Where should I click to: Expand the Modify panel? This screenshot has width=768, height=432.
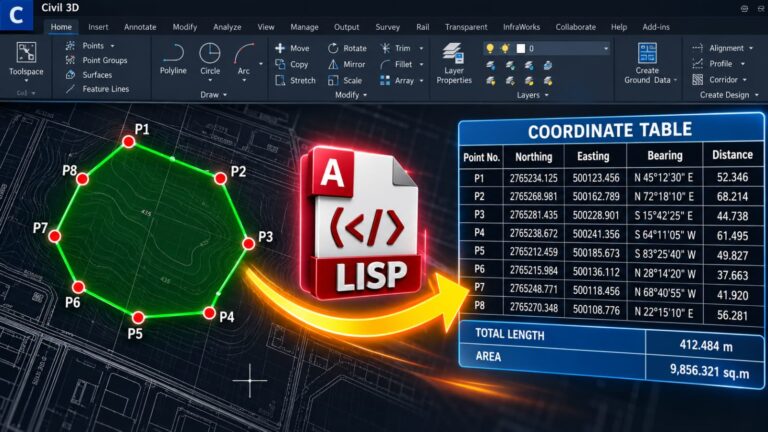pyautogui.click(x=351, y=95)
